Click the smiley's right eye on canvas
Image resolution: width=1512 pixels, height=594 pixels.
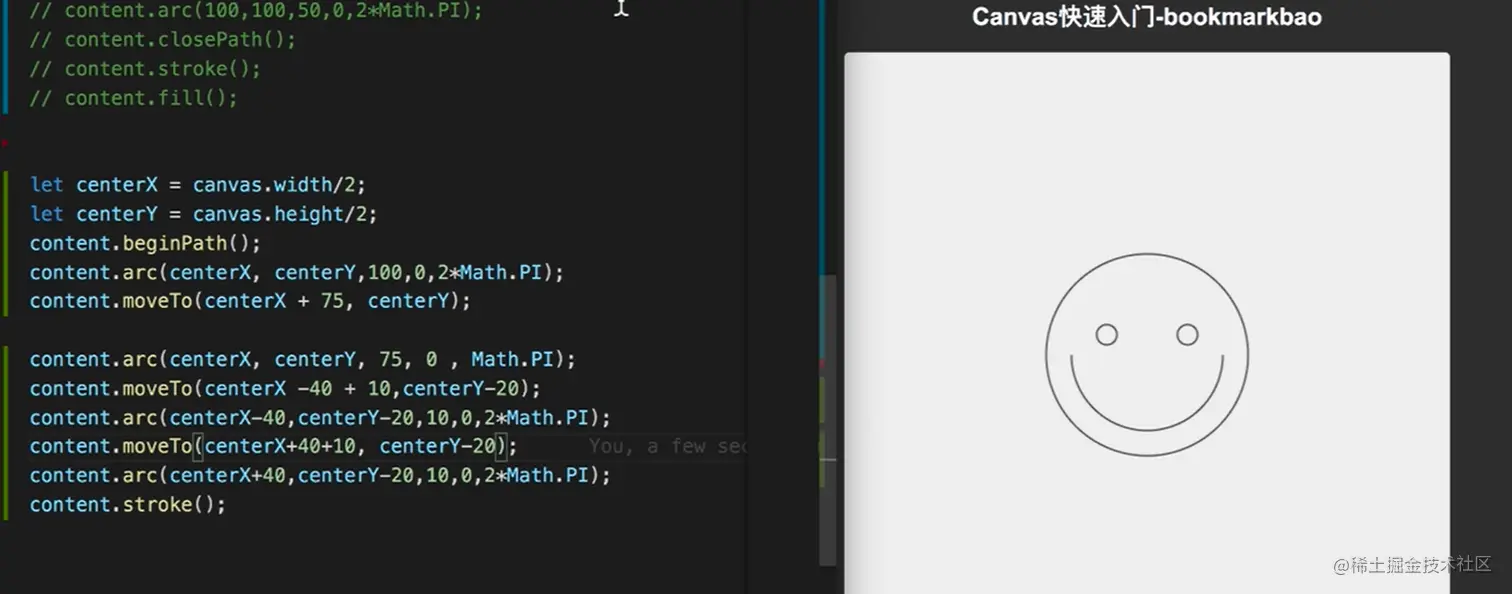point(1187,335)
